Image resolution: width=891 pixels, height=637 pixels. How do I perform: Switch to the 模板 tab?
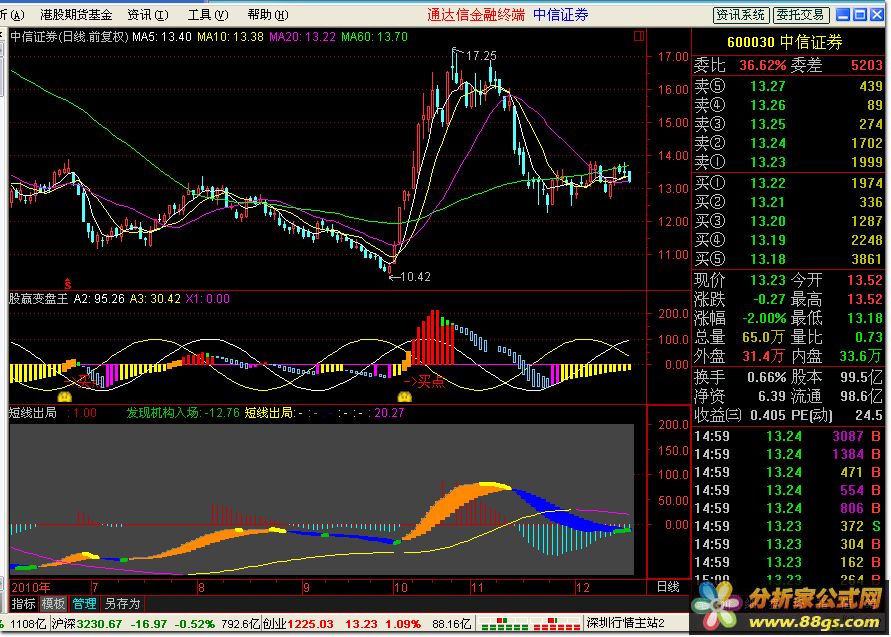click(53, 603)
